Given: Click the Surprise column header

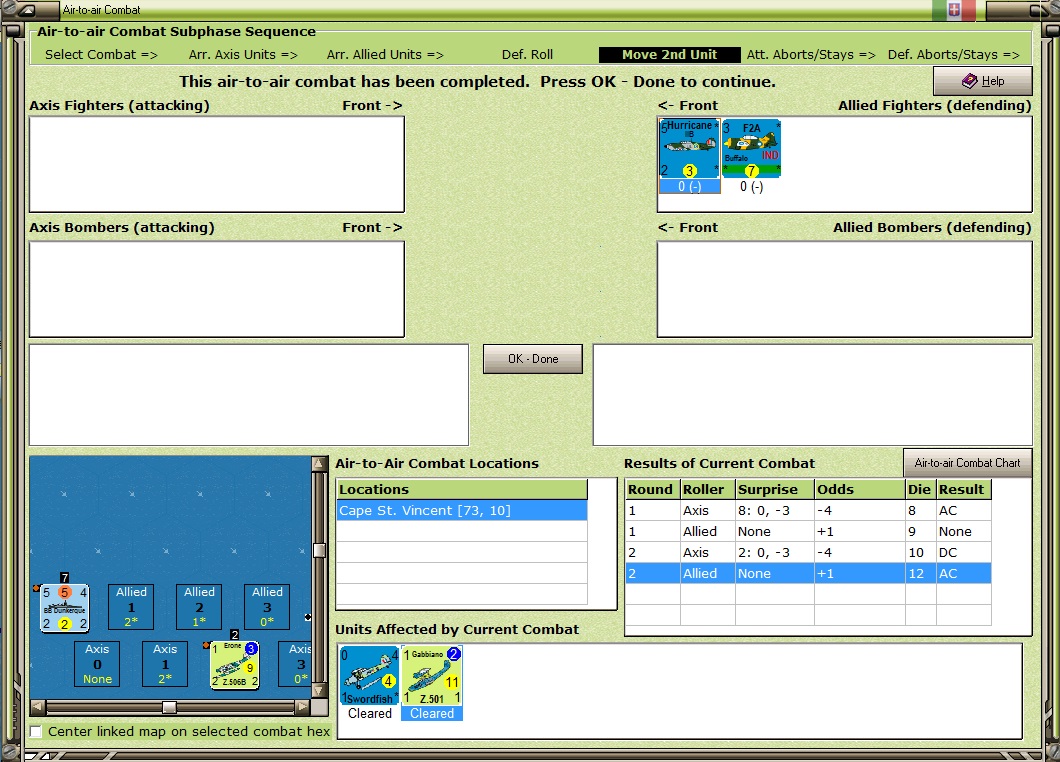Looking at the screenshot, I should coord(775,490).
